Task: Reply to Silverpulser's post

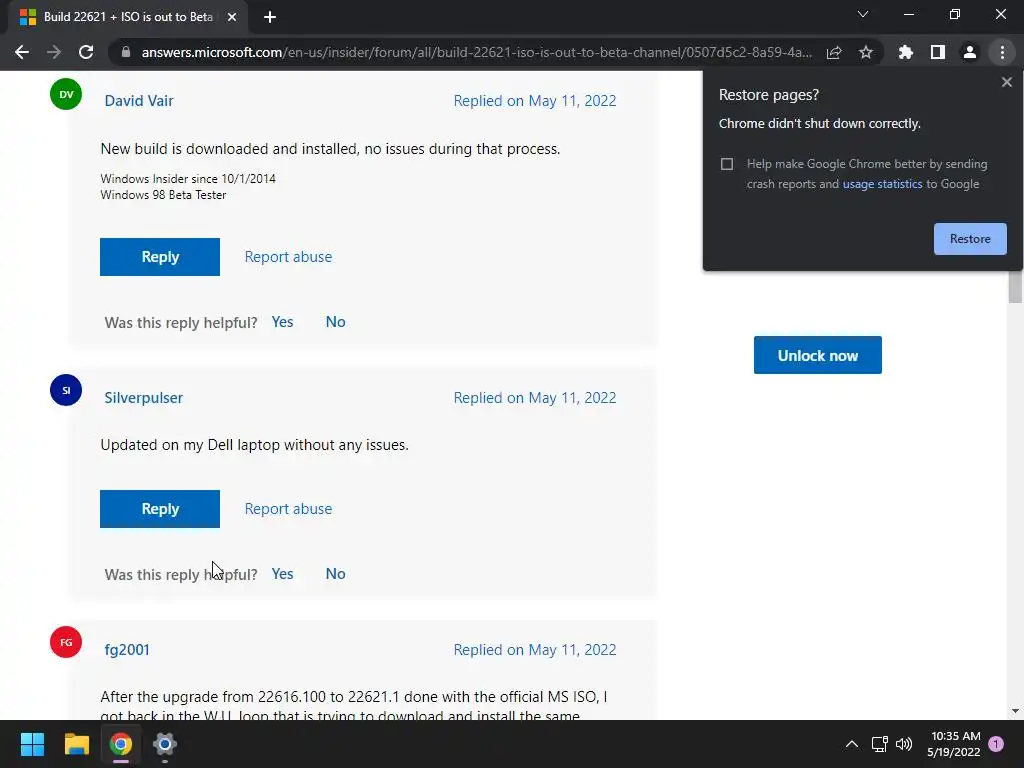Action: 160,509
